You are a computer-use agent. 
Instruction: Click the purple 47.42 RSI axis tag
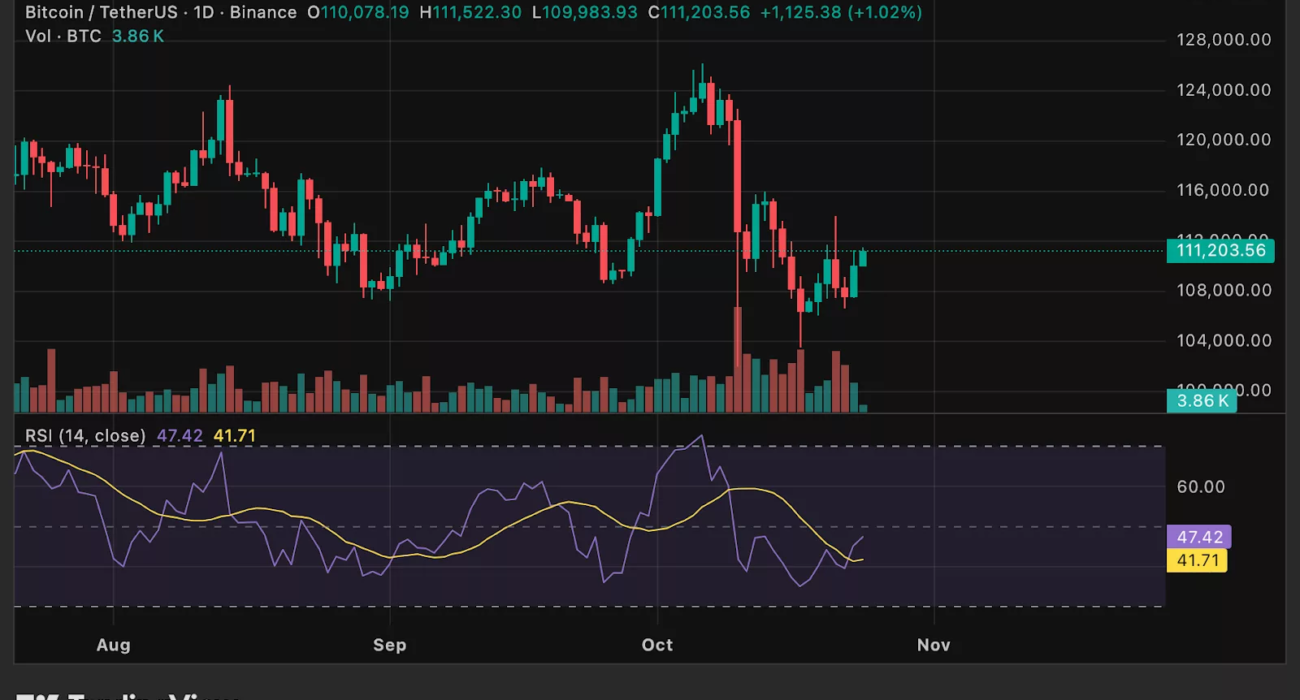[1199, 537]
